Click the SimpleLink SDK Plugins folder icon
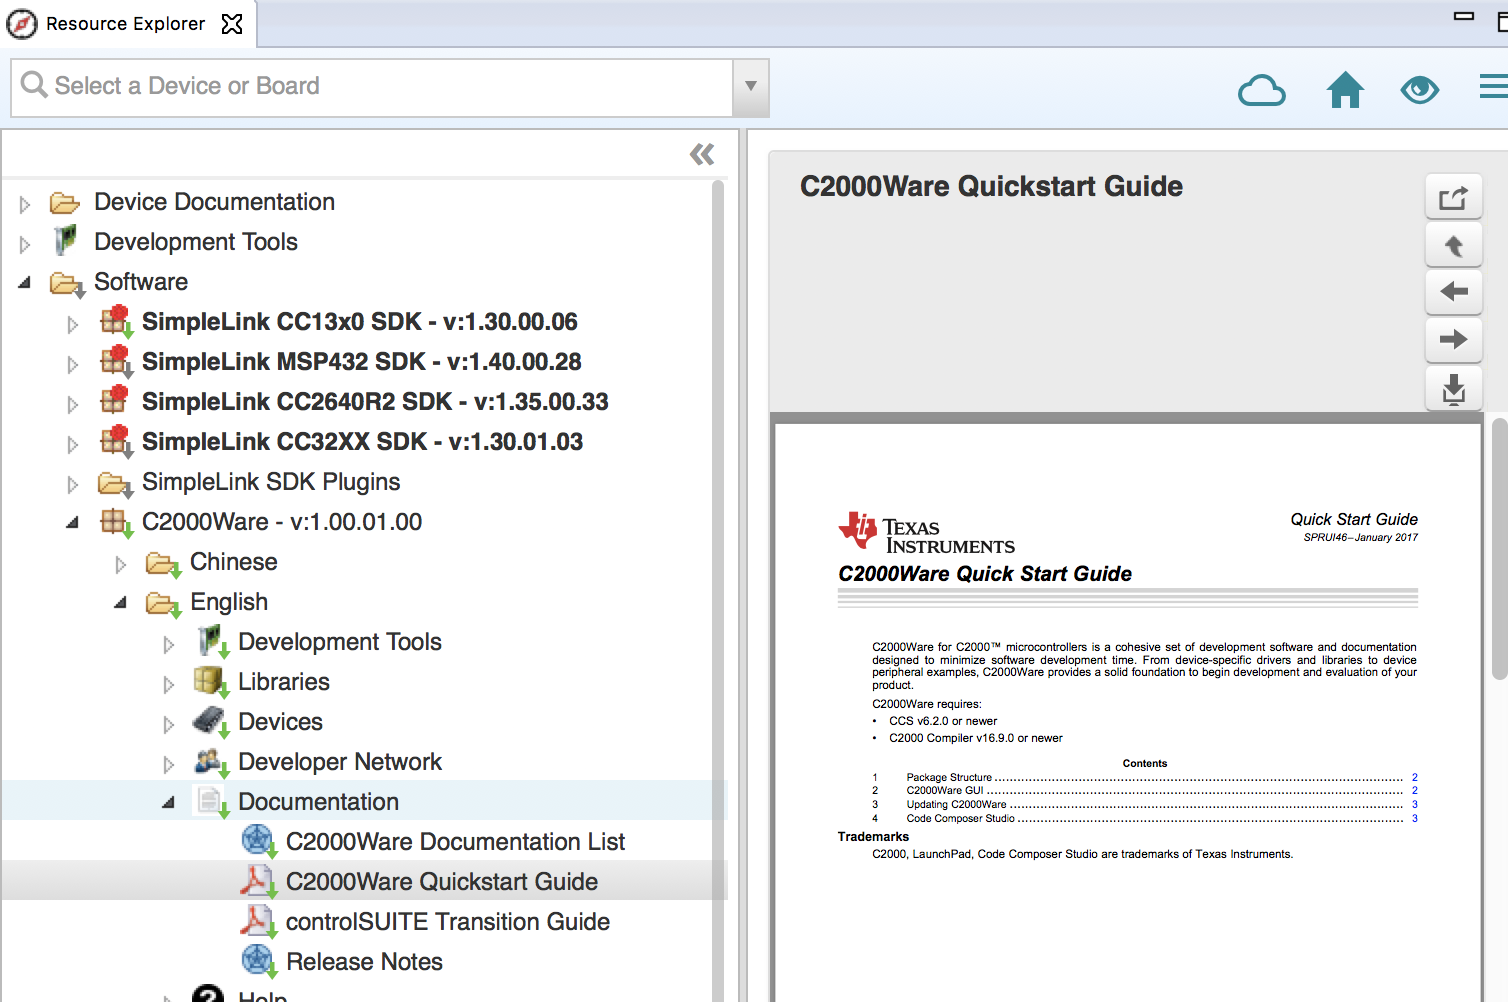Viewport: 1508px width, 1002px height. point(115,484)
